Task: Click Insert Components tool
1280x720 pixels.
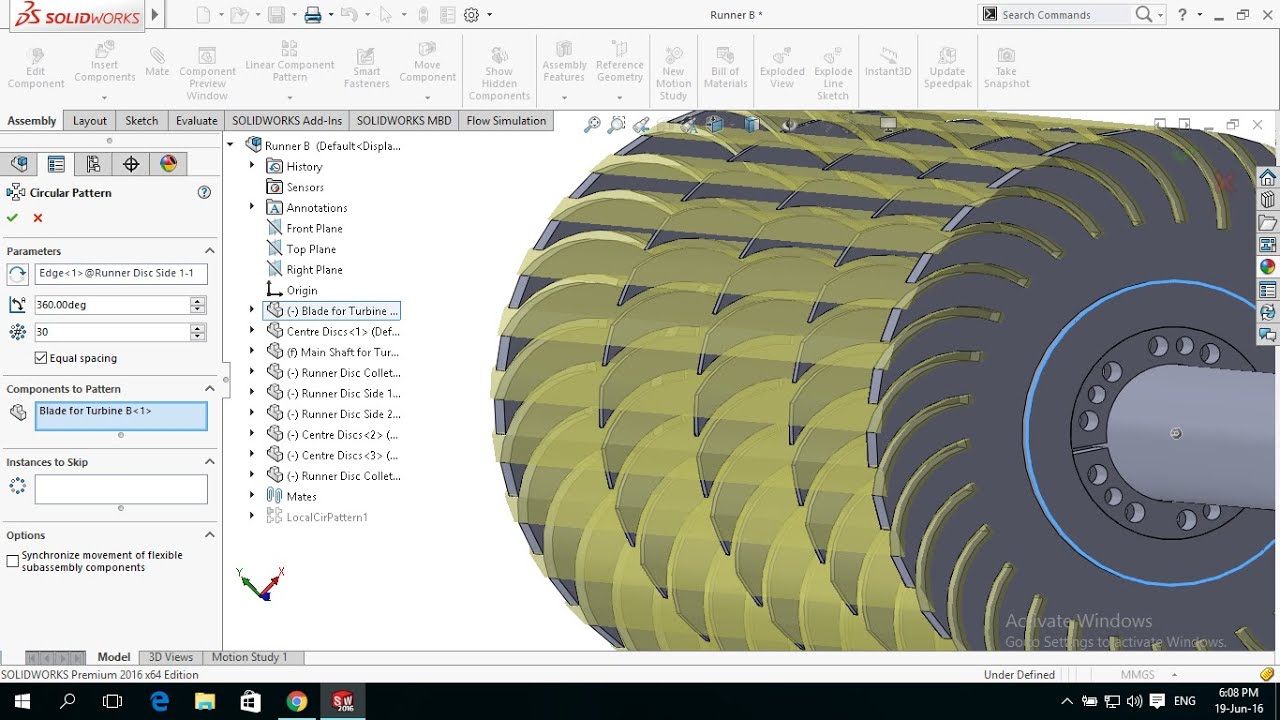Action: [105, 64]
